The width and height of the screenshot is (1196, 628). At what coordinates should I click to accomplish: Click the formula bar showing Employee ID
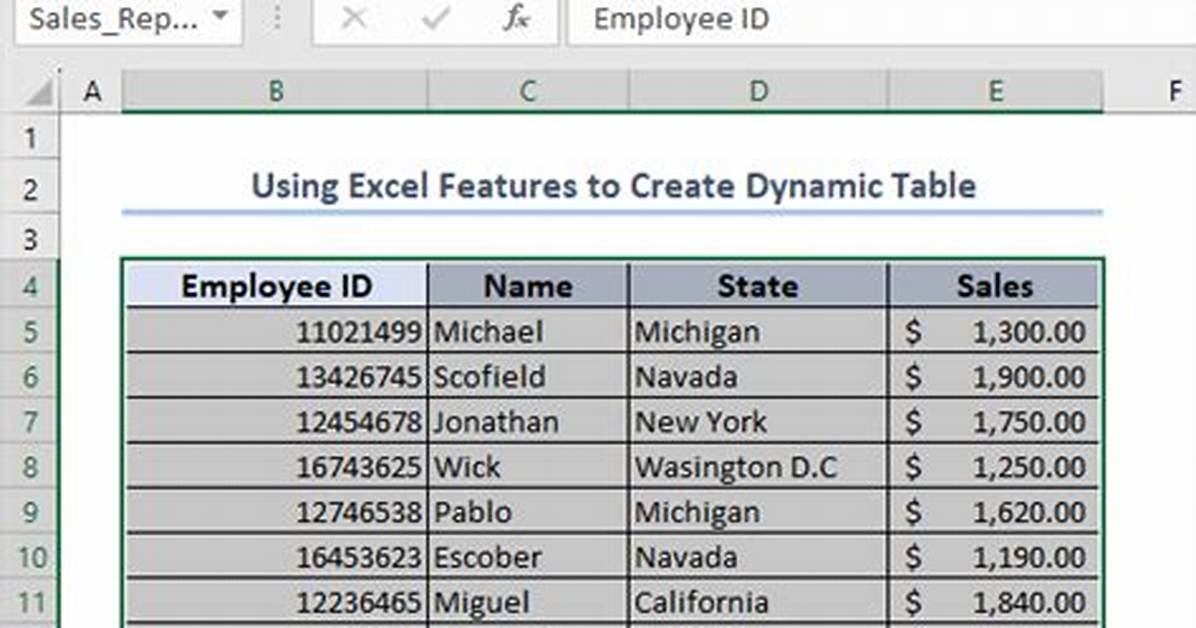pos(881,19)
